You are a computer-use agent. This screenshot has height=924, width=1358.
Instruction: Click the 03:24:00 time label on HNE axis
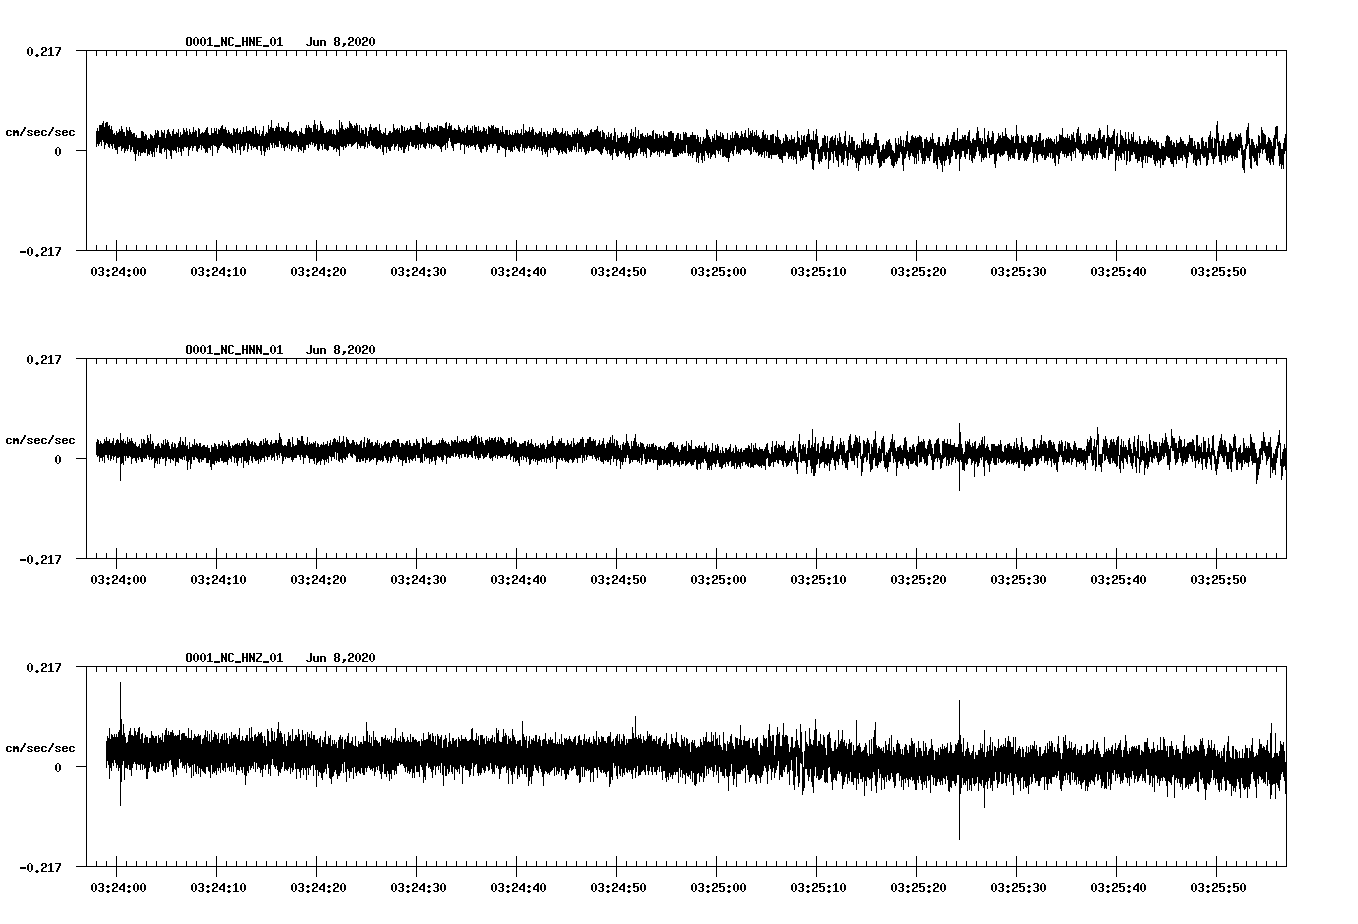coord(118,271)
